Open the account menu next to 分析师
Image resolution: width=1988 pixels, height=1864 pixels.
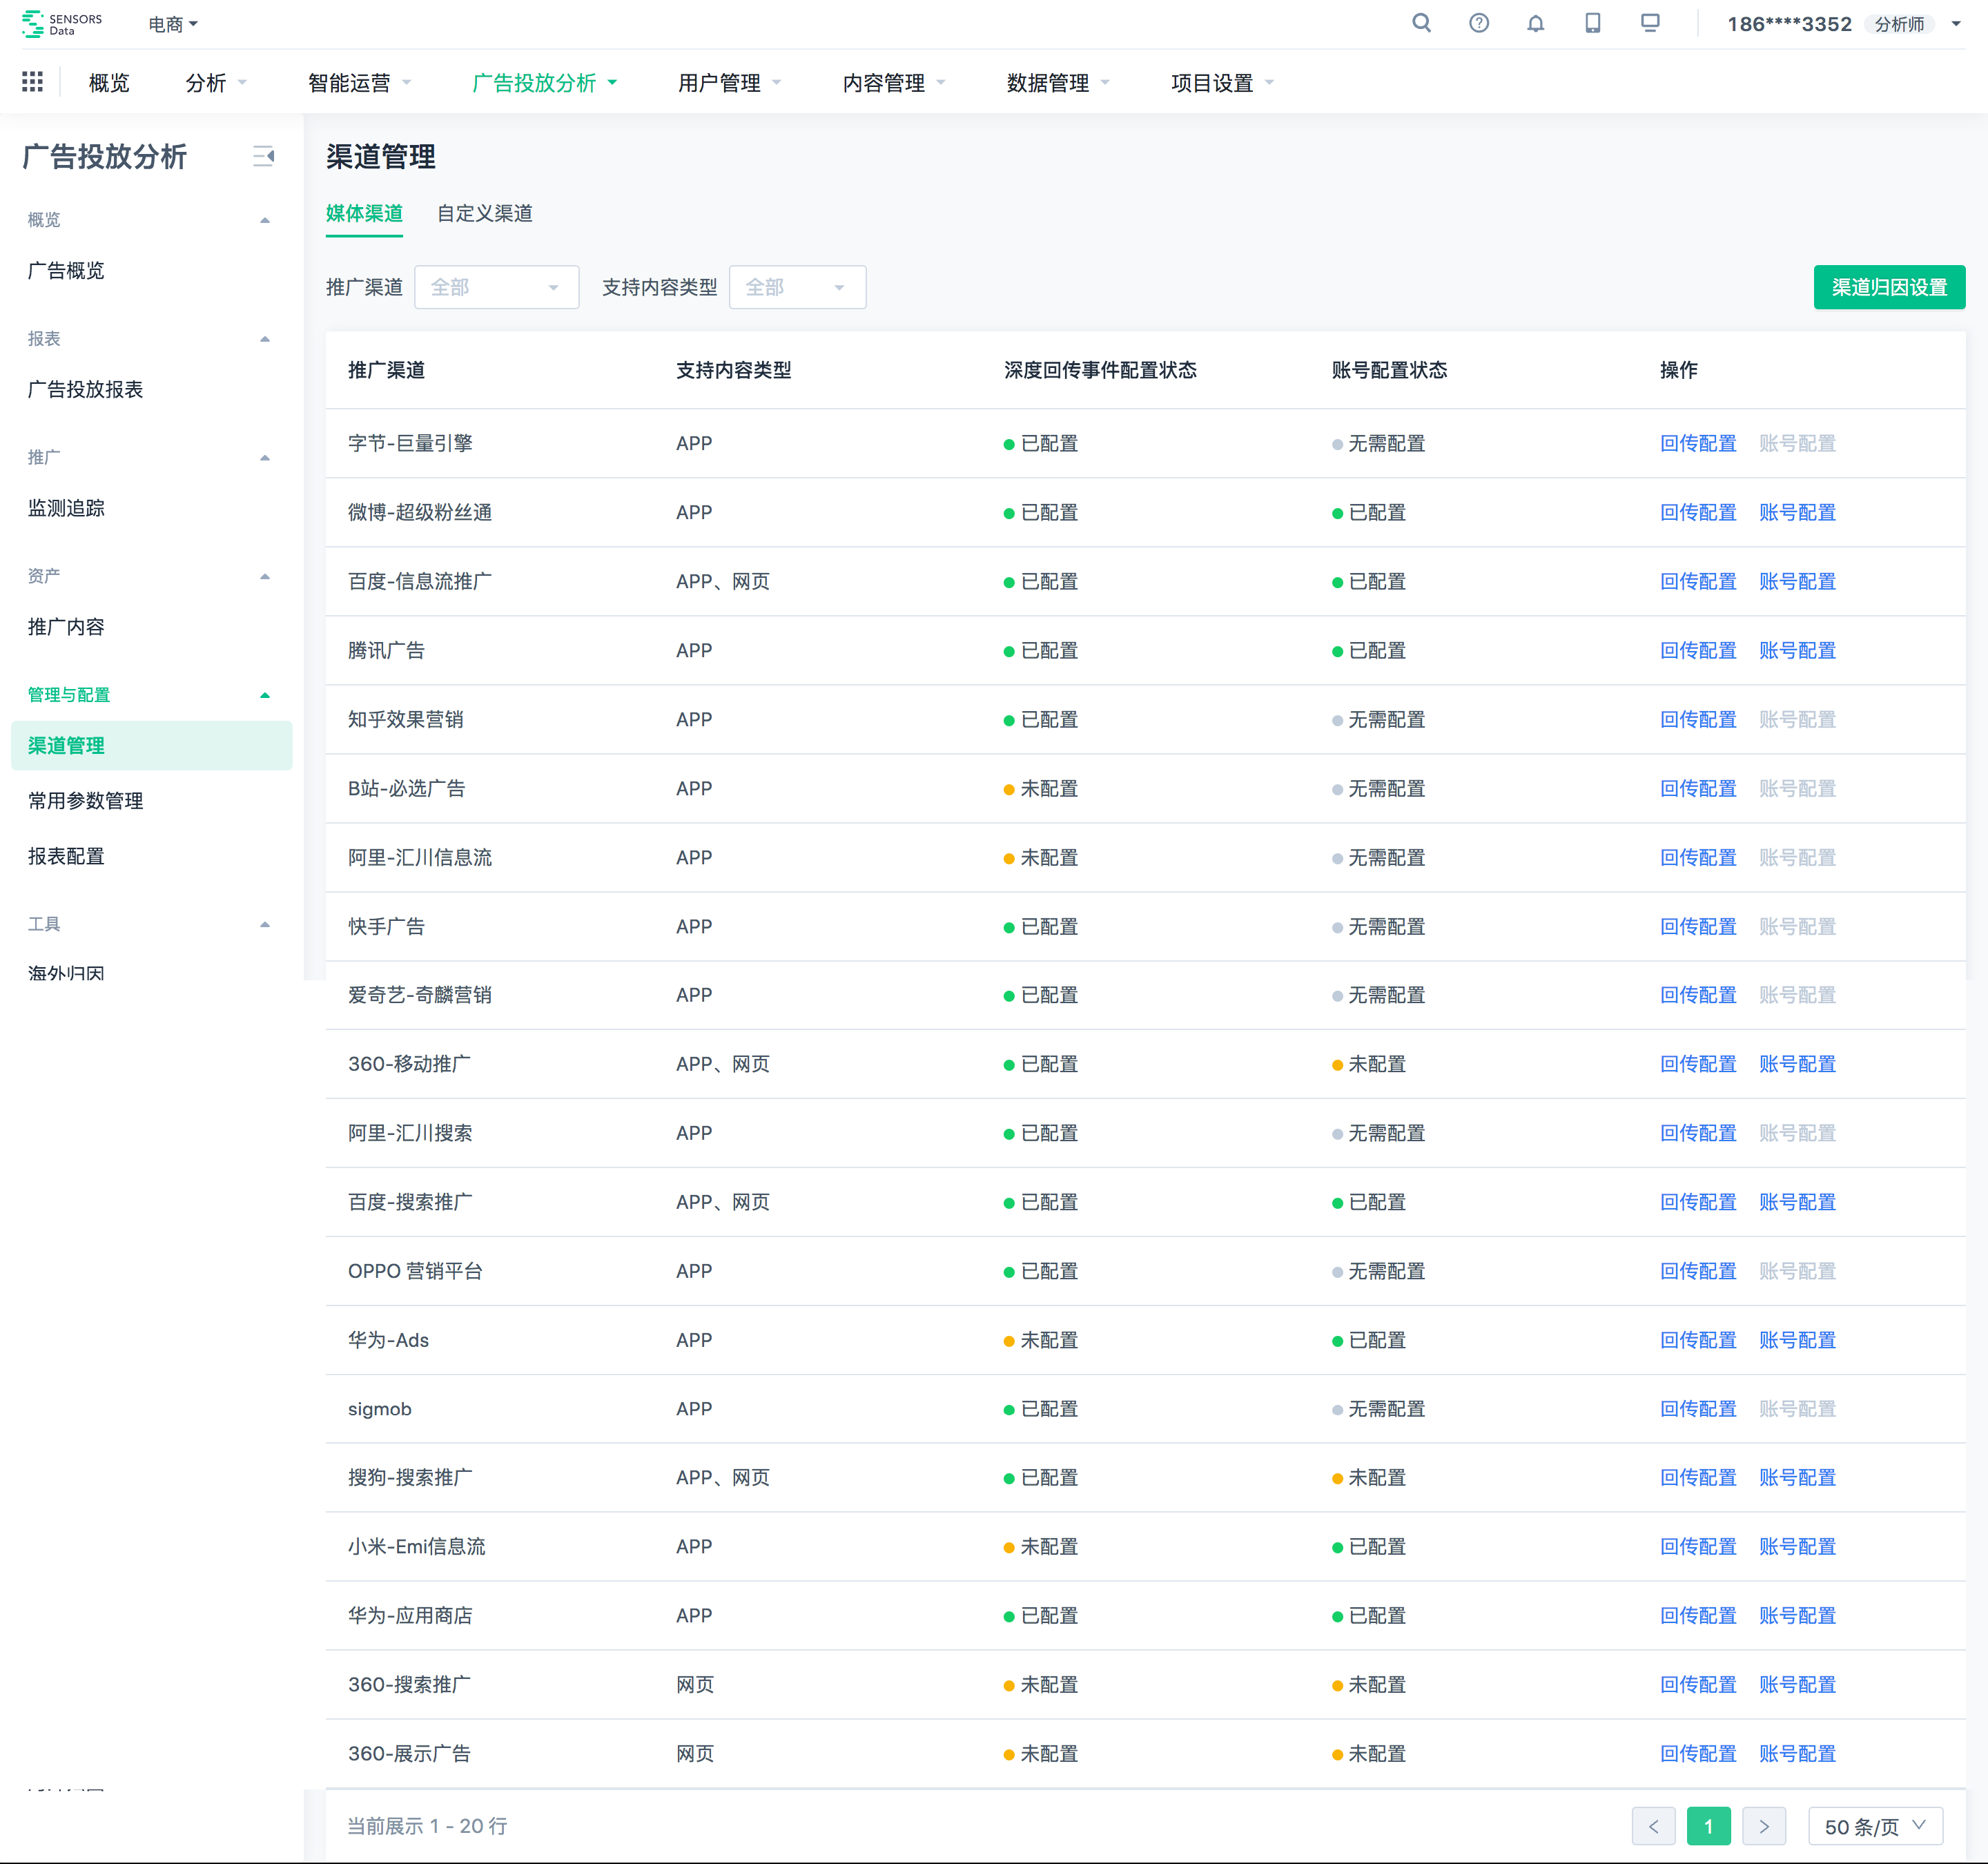tap(1956, 24)
